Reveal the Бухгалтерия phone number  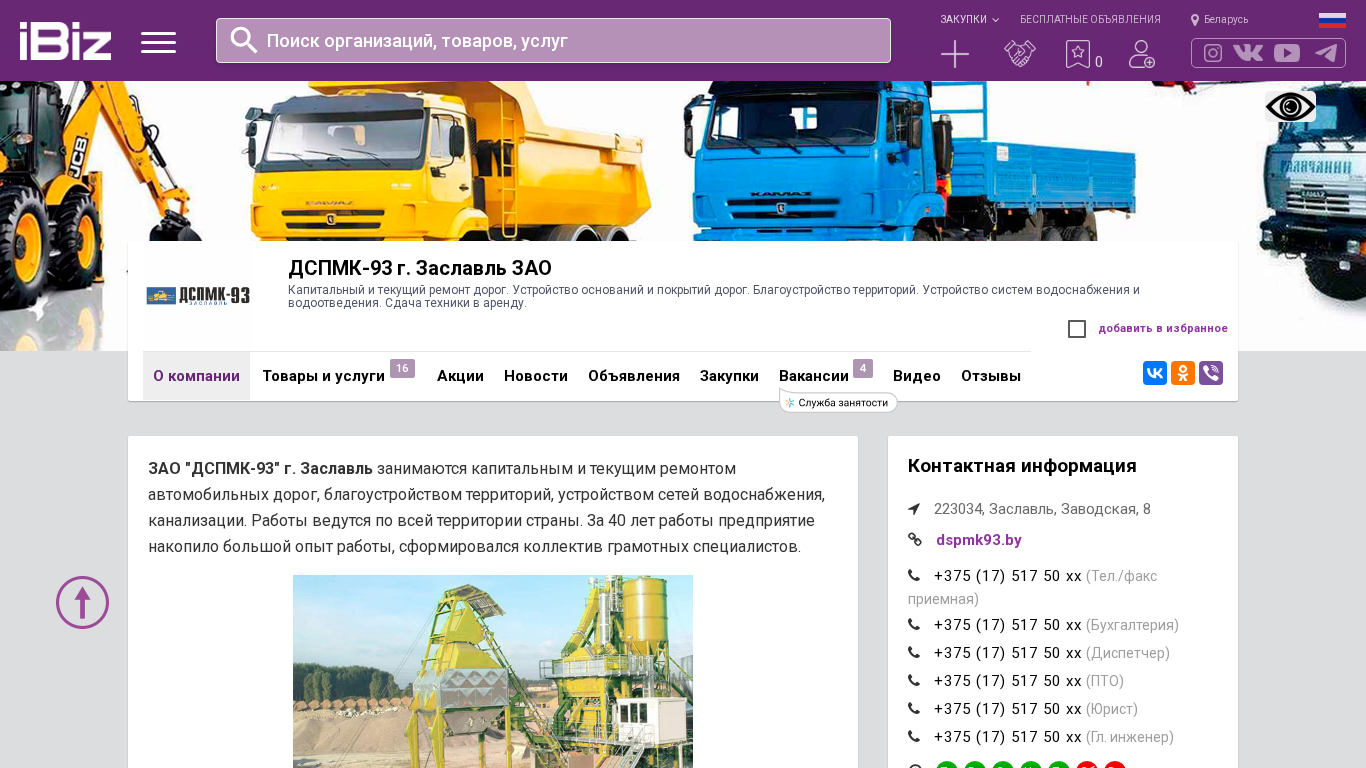click(x=1008, y=625)
